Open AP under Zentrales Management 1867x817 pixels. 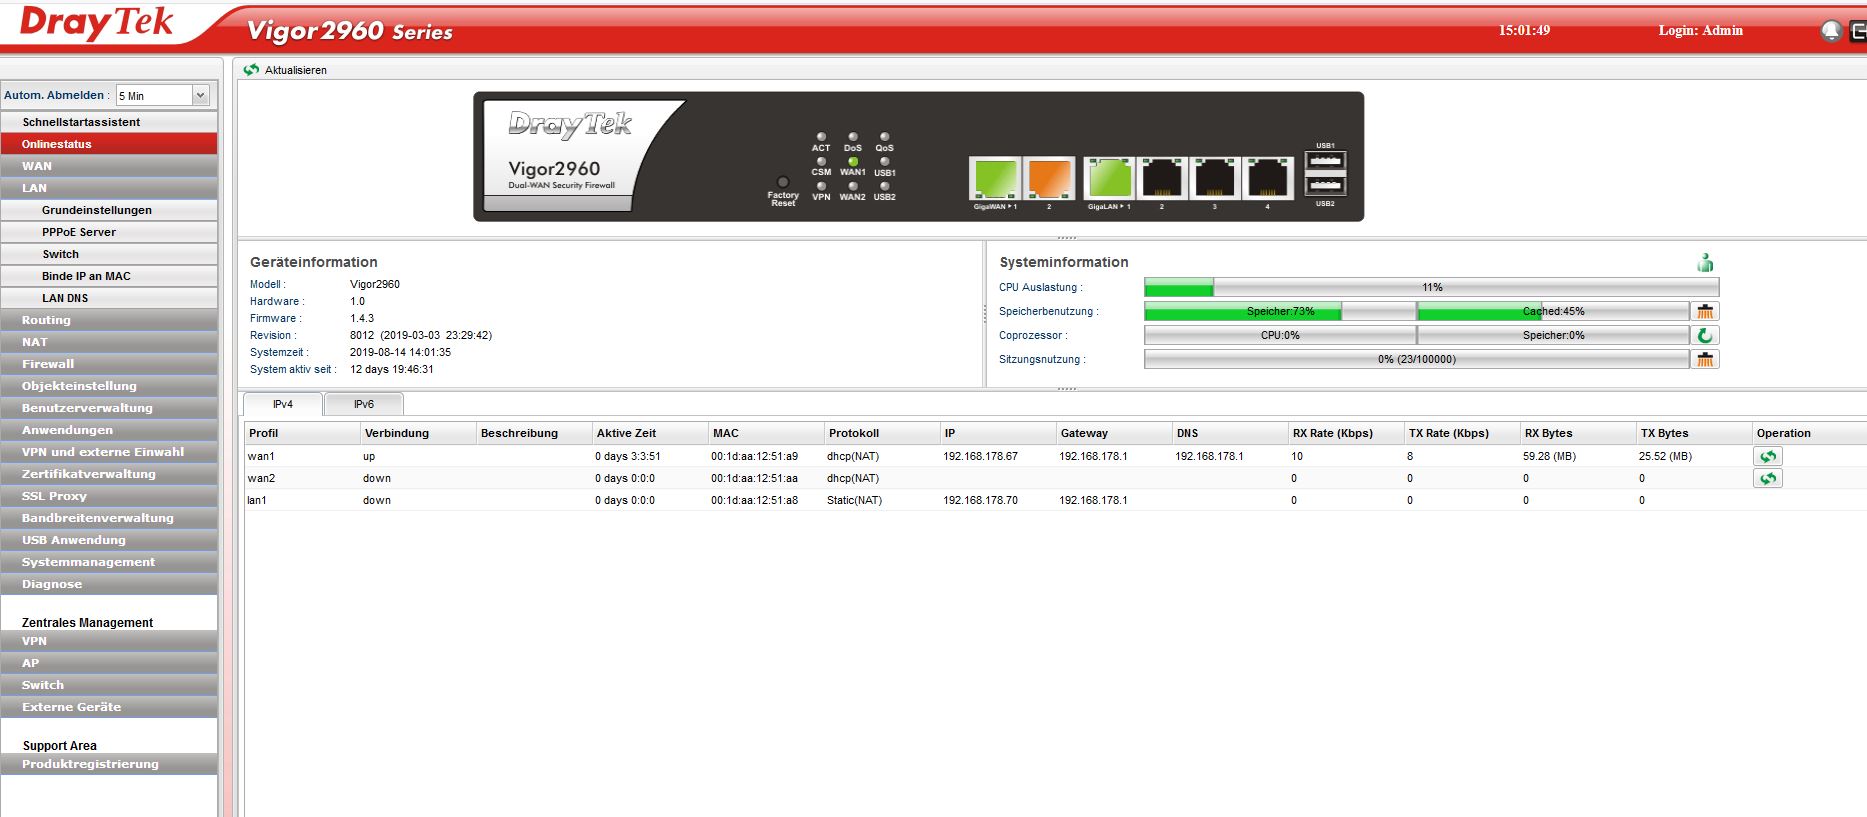pos(109,663)
